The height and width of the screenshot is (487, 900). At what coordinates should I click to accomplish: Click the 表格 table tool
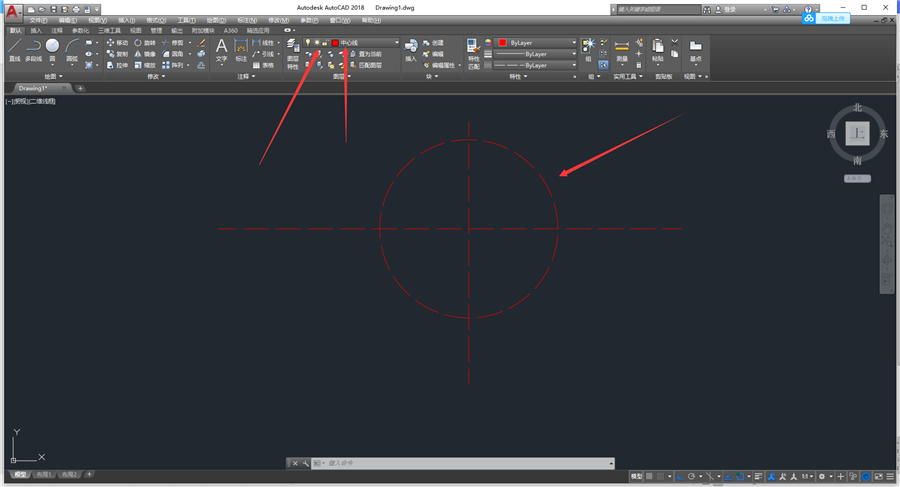pyautogui.click(x=263, y=65)
